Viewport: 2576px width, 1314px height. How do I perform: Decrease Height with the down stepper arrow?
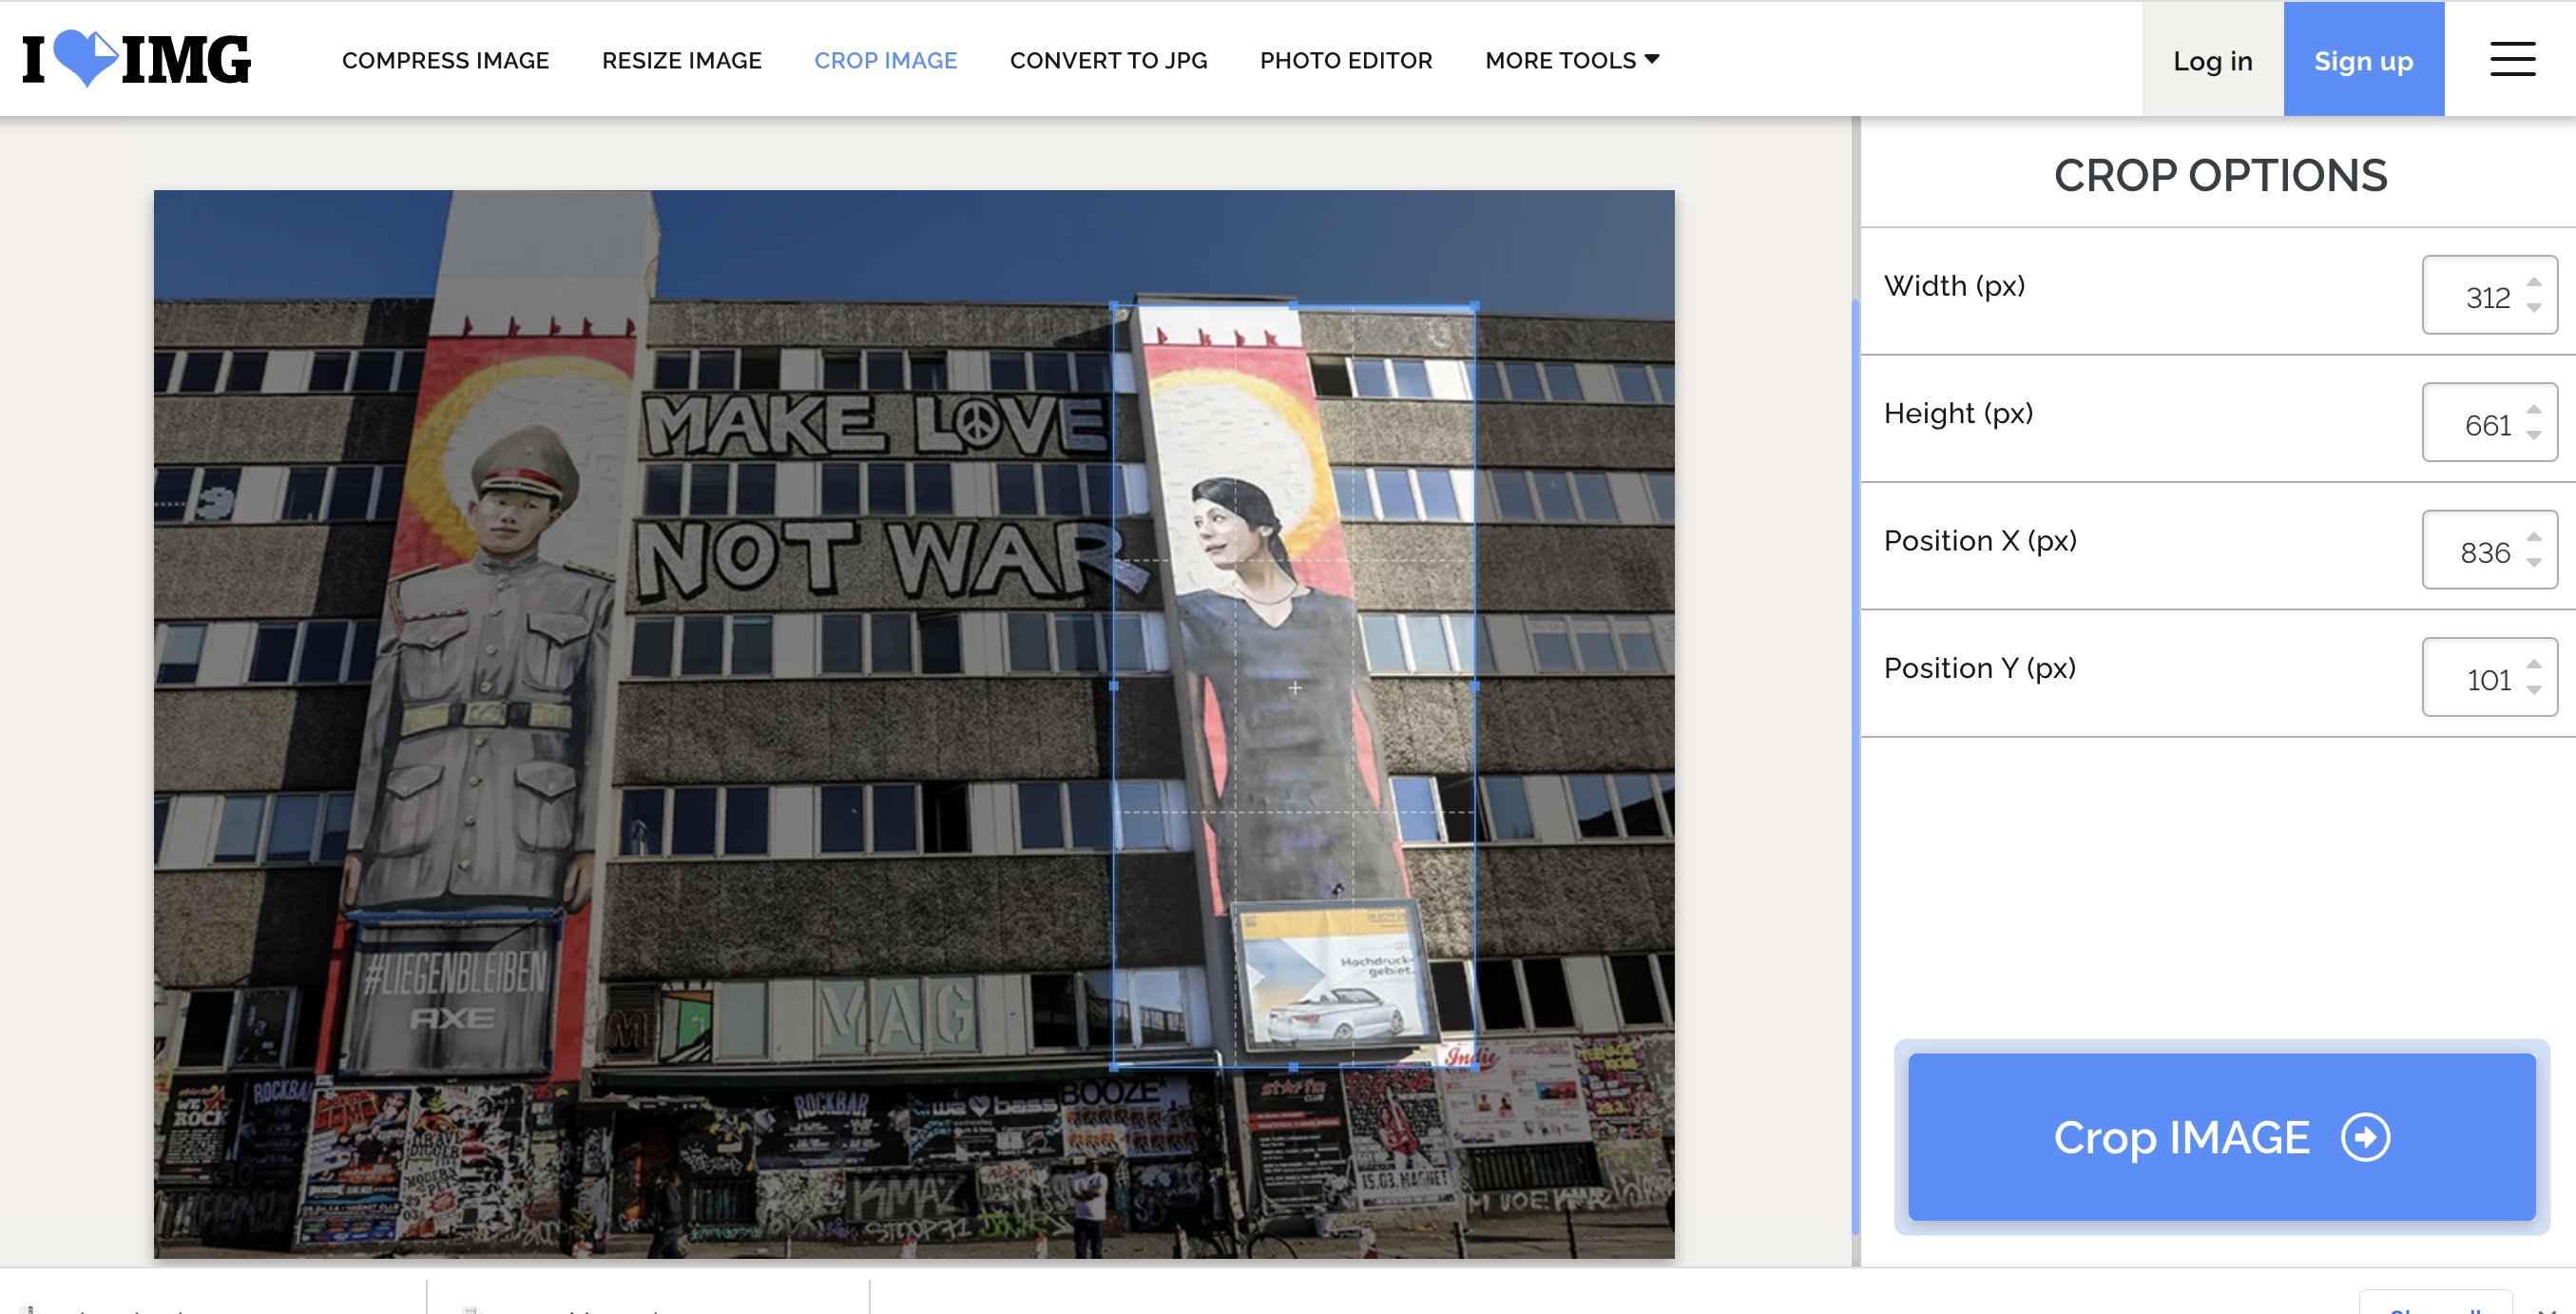[2534, 435]
